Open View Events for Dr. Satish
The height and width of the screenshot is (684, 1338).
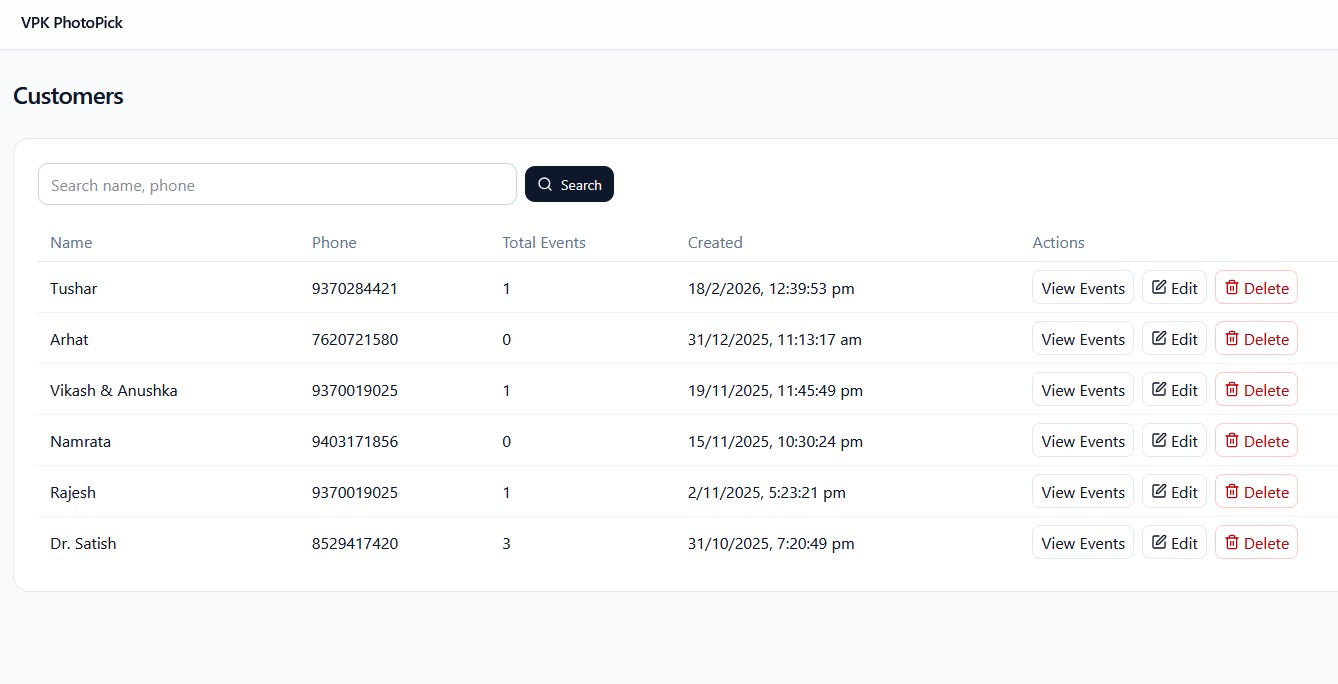[x=1082, y=543]
